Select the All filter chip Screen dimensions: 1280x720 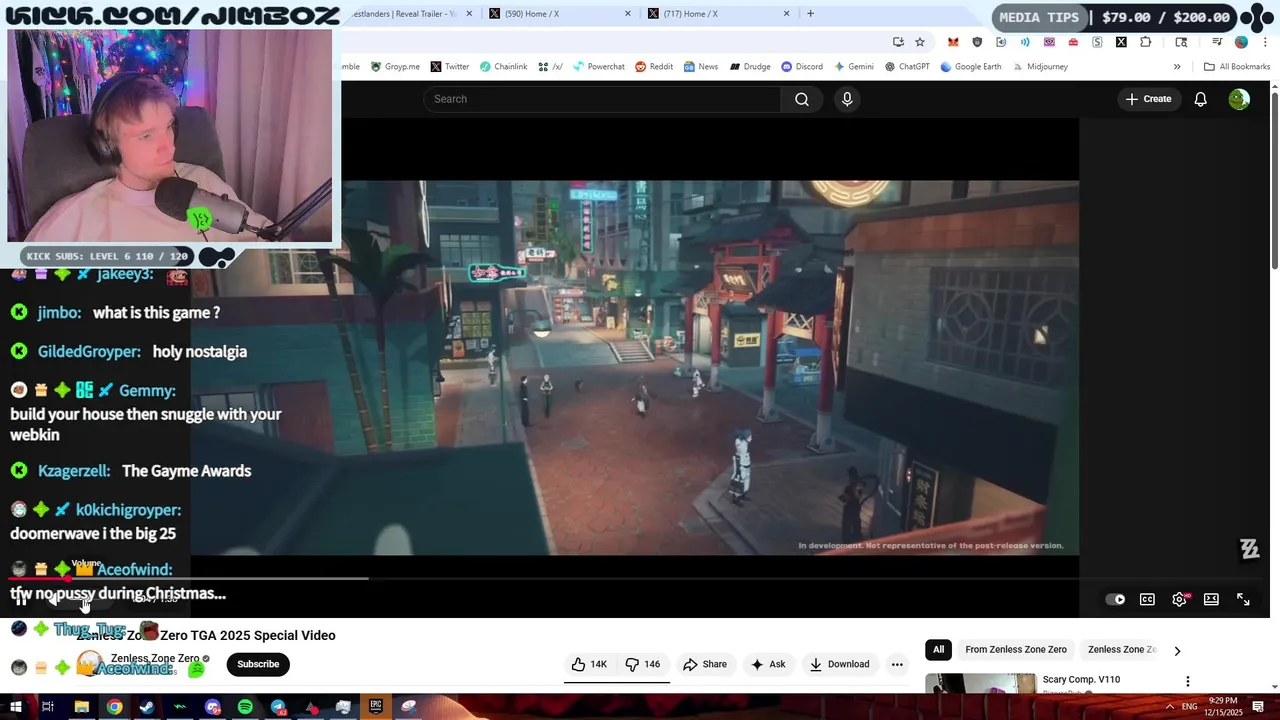point(938,650)
